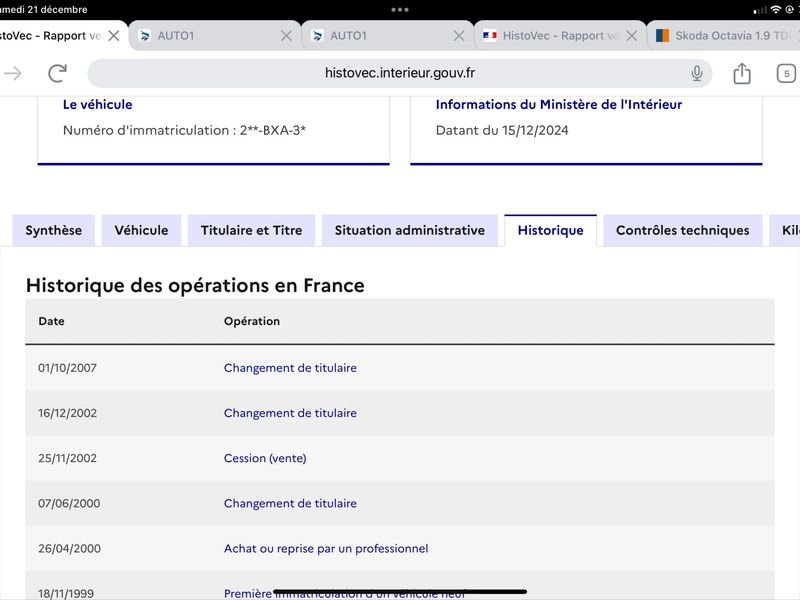
Task: Switch to the Skoda Octavia 1.9 TDI tab
Action: 724,36
